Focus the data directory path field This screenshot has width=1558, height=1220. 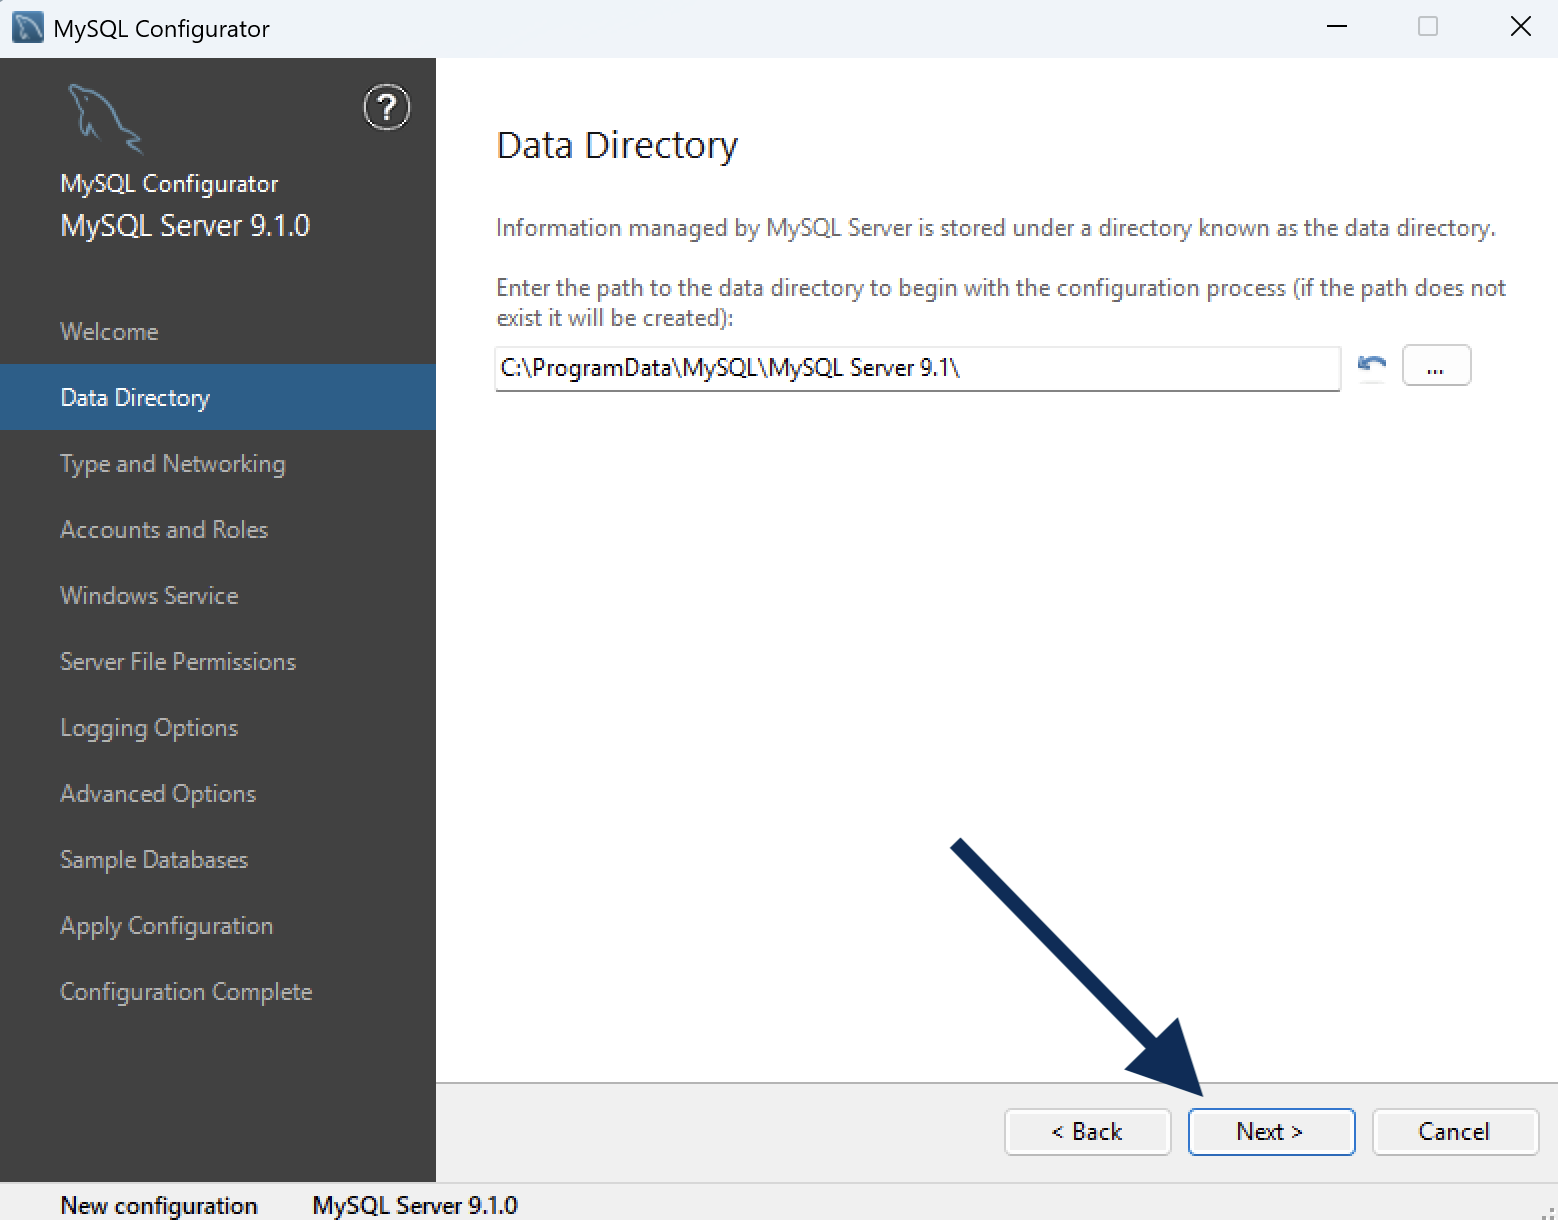pos(917,368)
